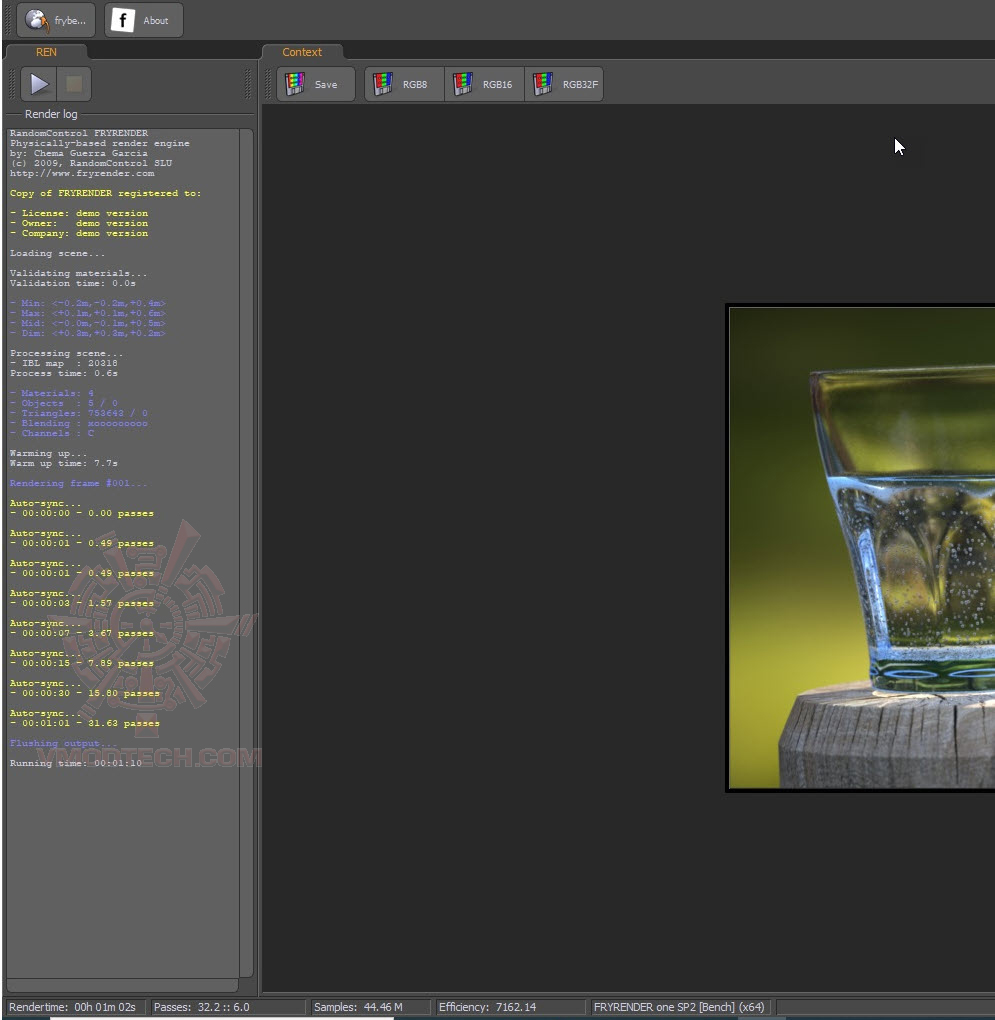This screenshot has height=1020, width=995.
Task: Click the render log horizontal scrollbar
Action: [x=123, y=985]
